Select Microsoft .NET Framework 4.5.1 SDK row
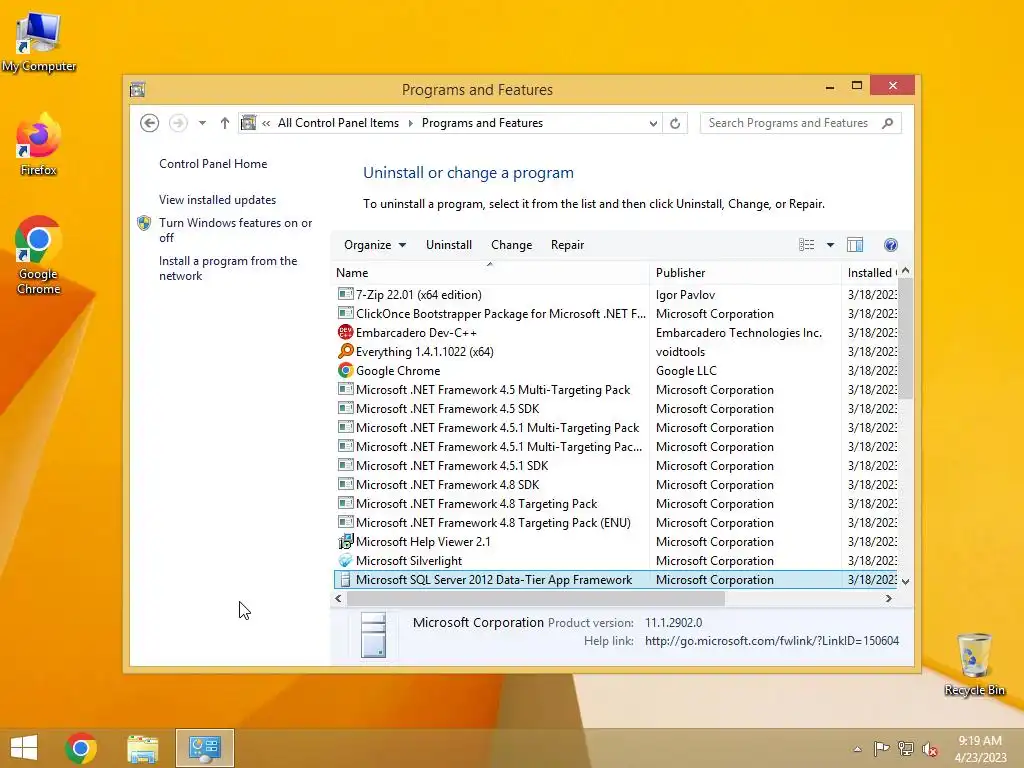 pos(615,466)
